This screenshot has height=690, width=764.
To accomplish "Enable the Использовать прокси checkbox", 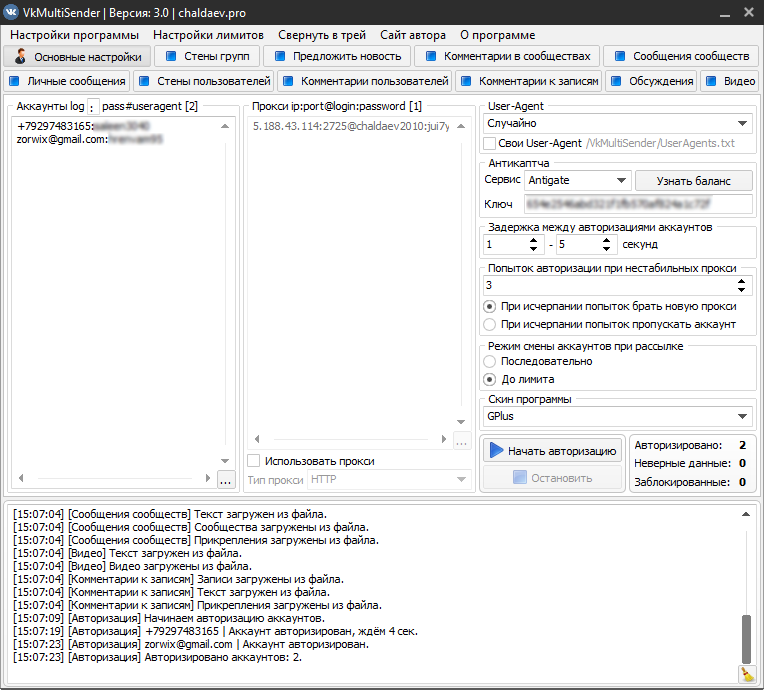I will click(254, 460).
